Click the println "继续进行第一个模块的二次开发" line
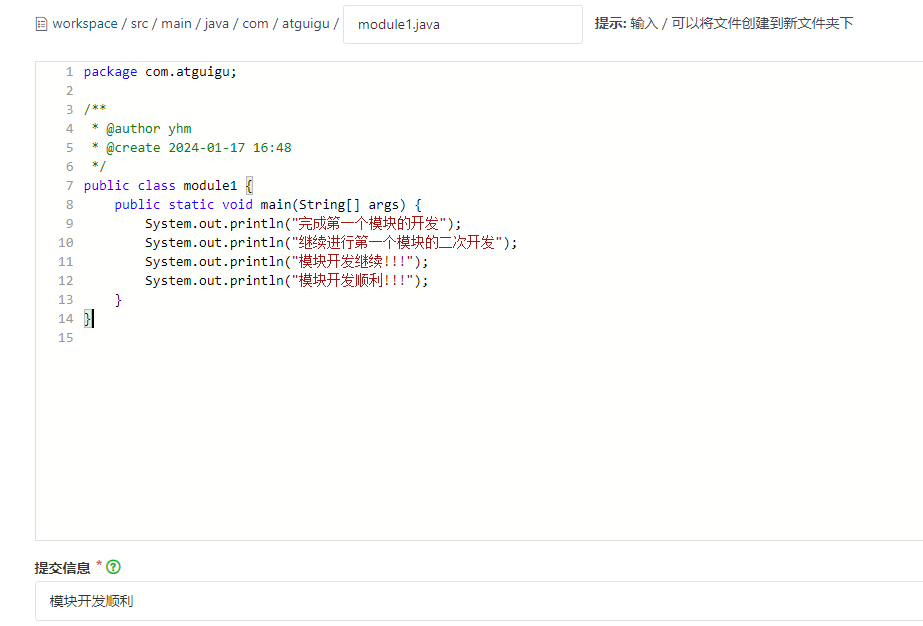This screenshot has width=923, height=626. pyautogui.click(x=331, y=243)
